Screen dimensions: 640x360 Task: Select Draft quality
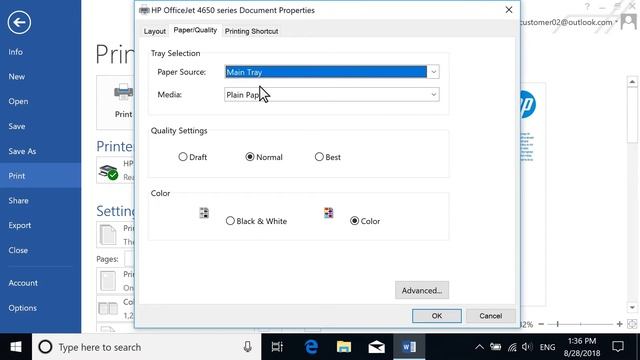[x=182, y=157]
